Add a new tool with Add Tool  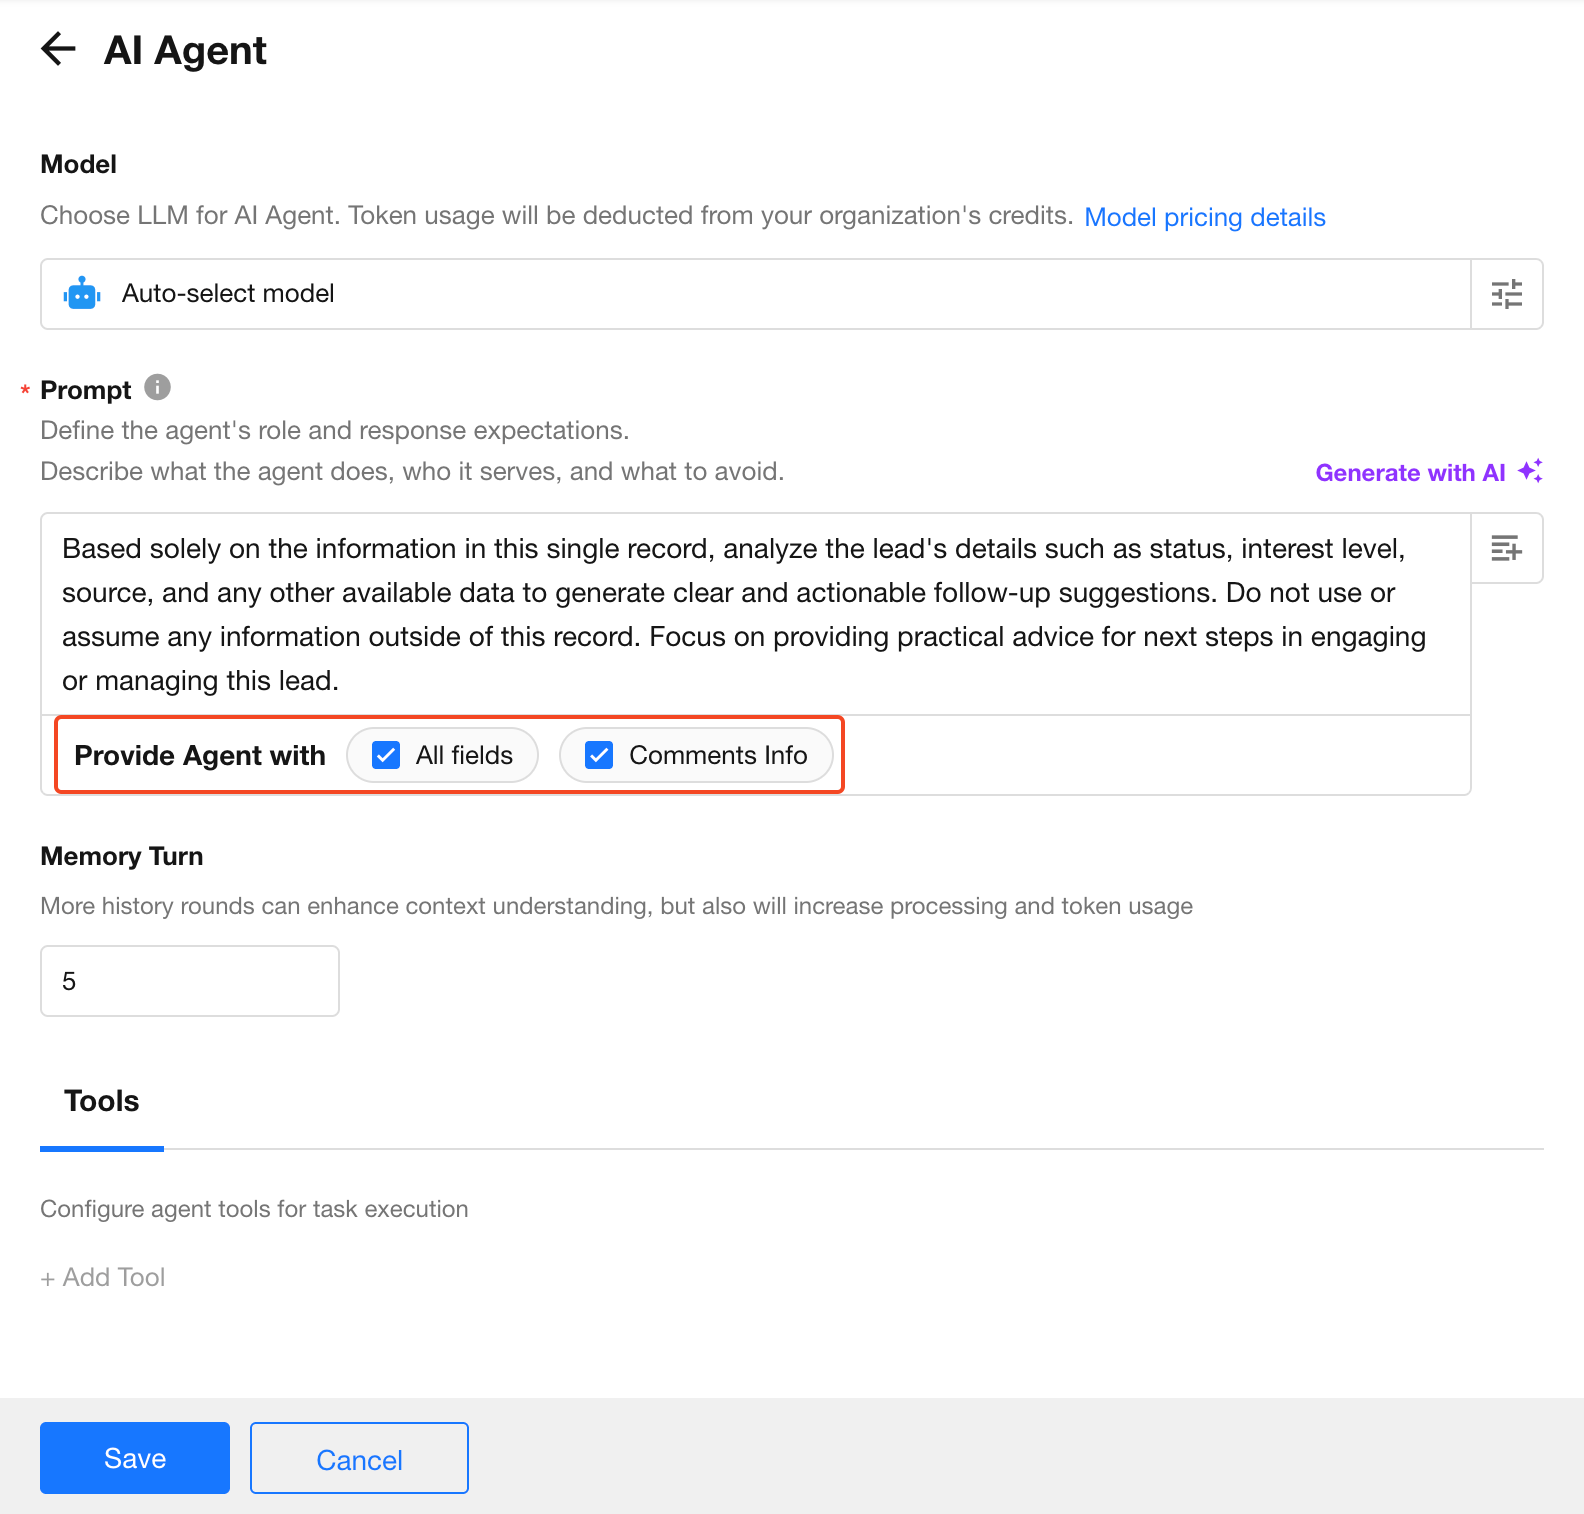pyautogui.click(x=103, y=1277)
